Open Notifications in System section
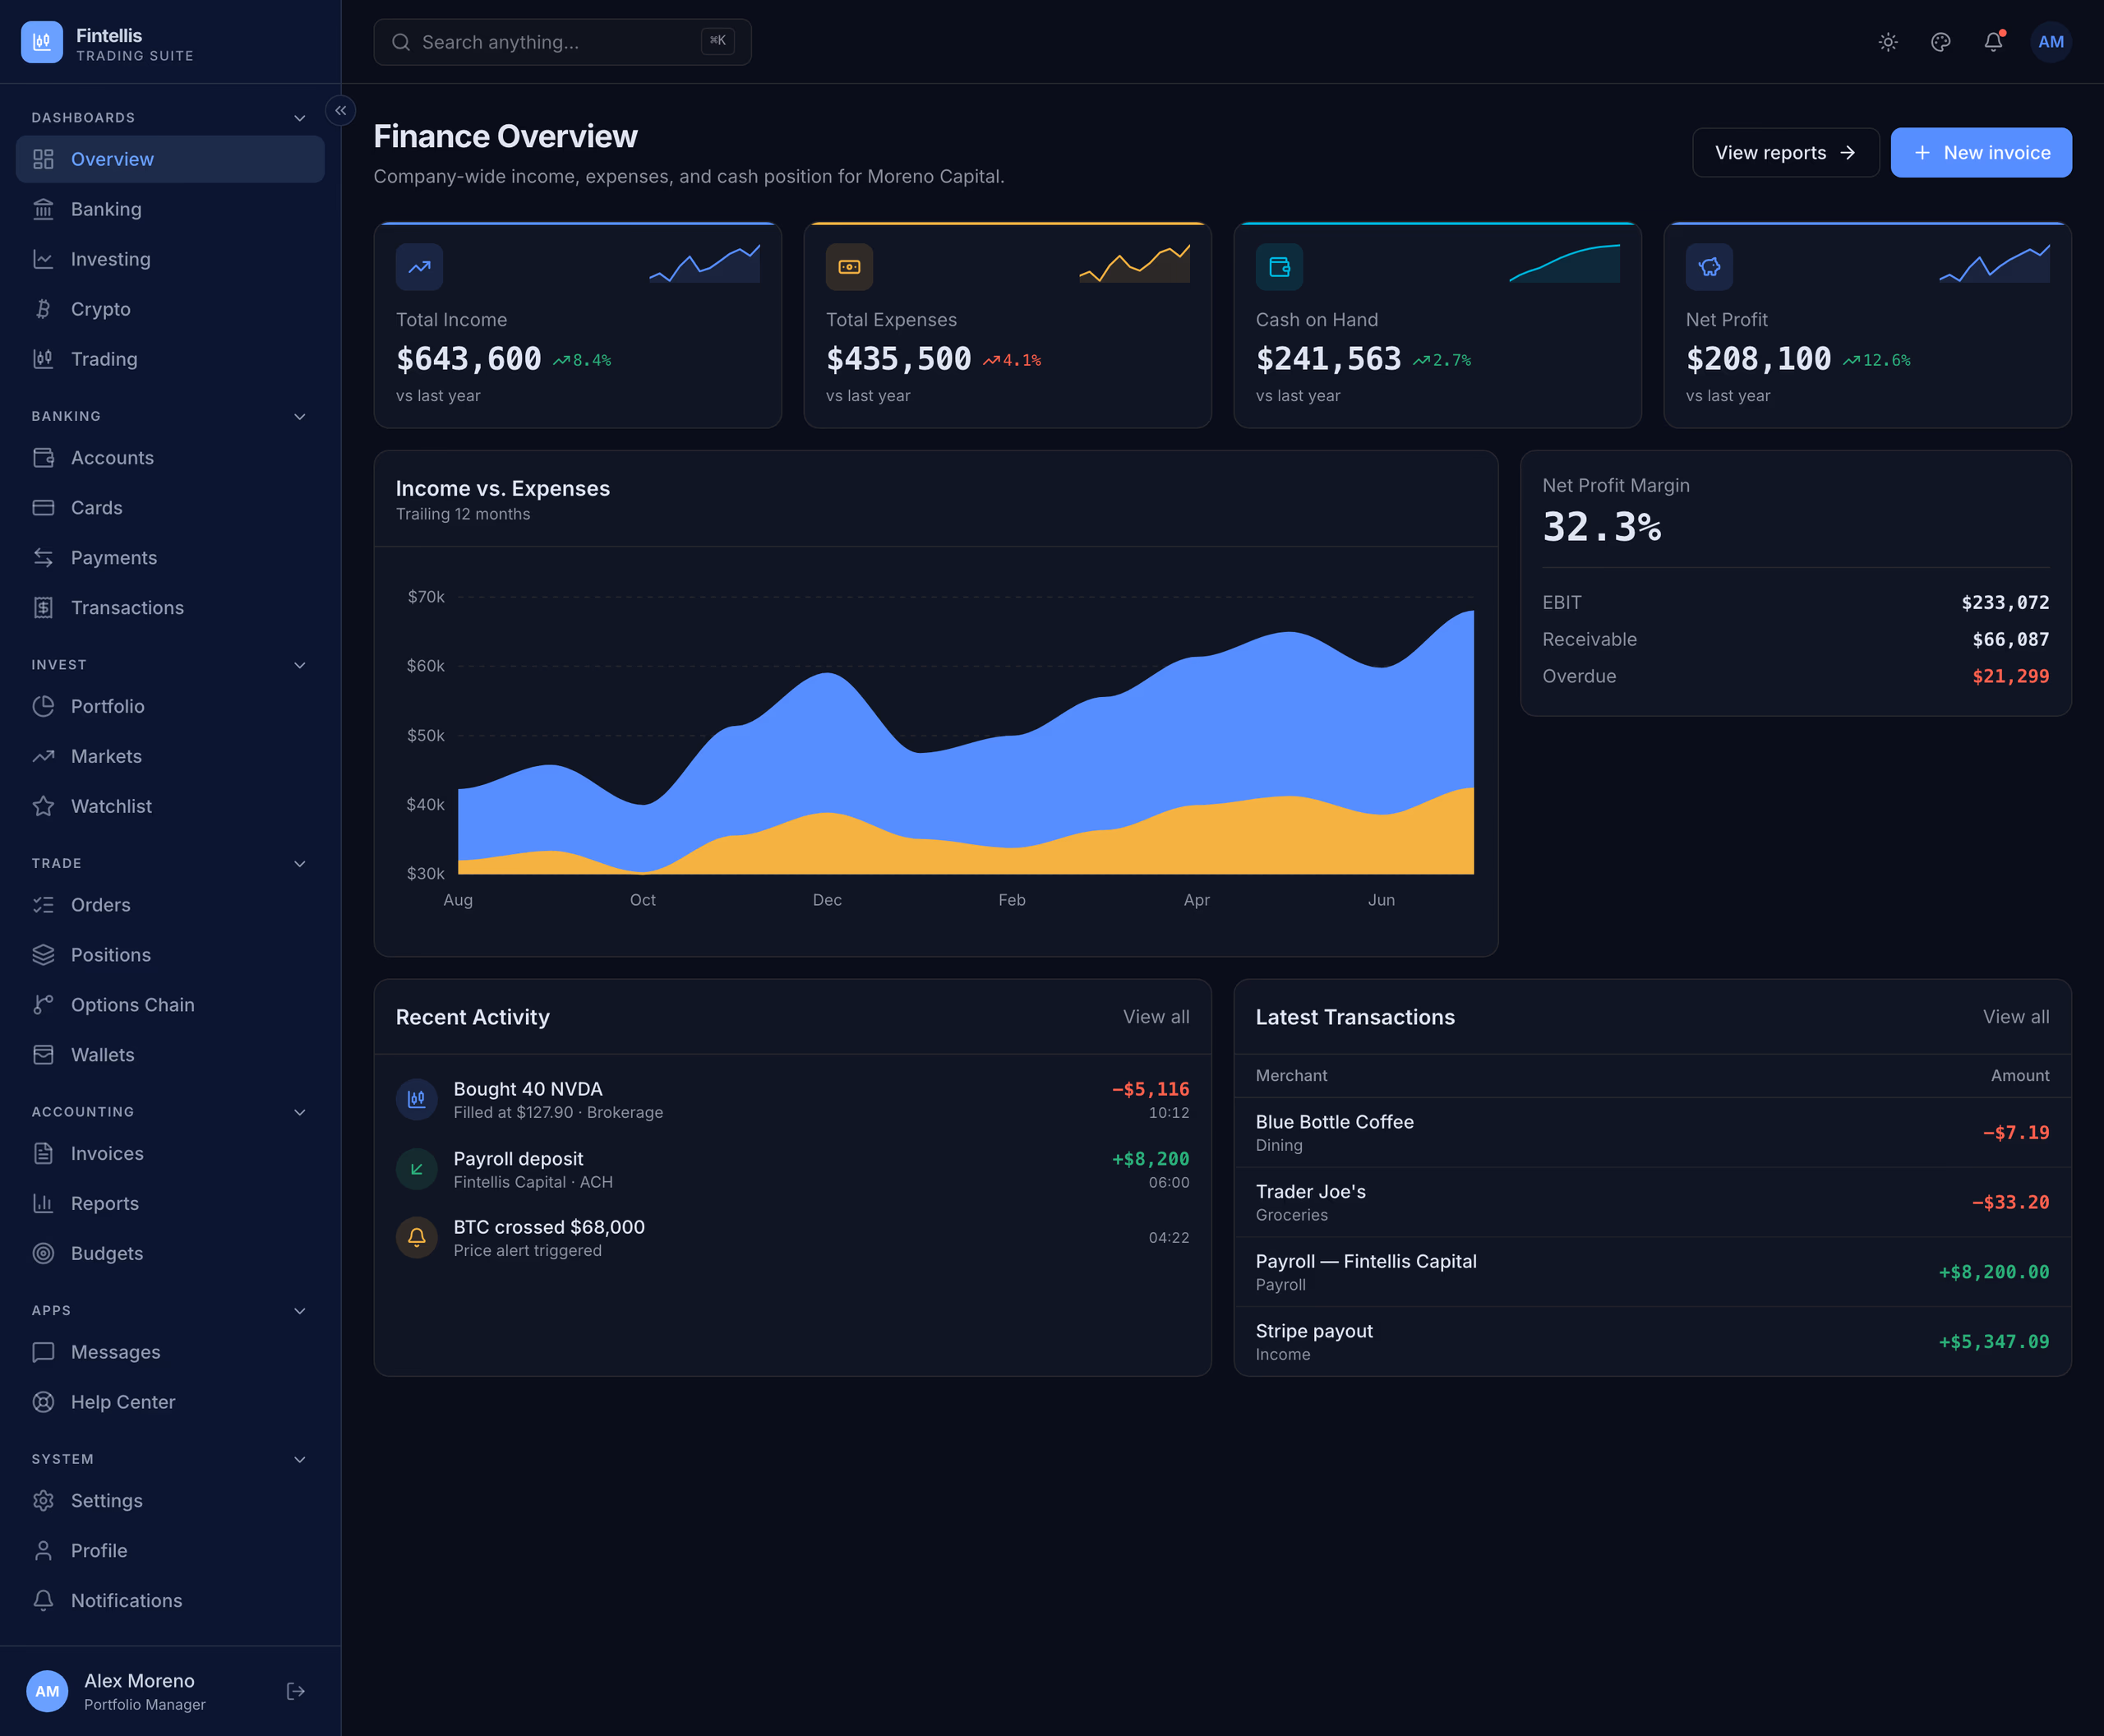This screenshot has height=1736, width=2104. pyautogui.click(x=170, y=1601)
